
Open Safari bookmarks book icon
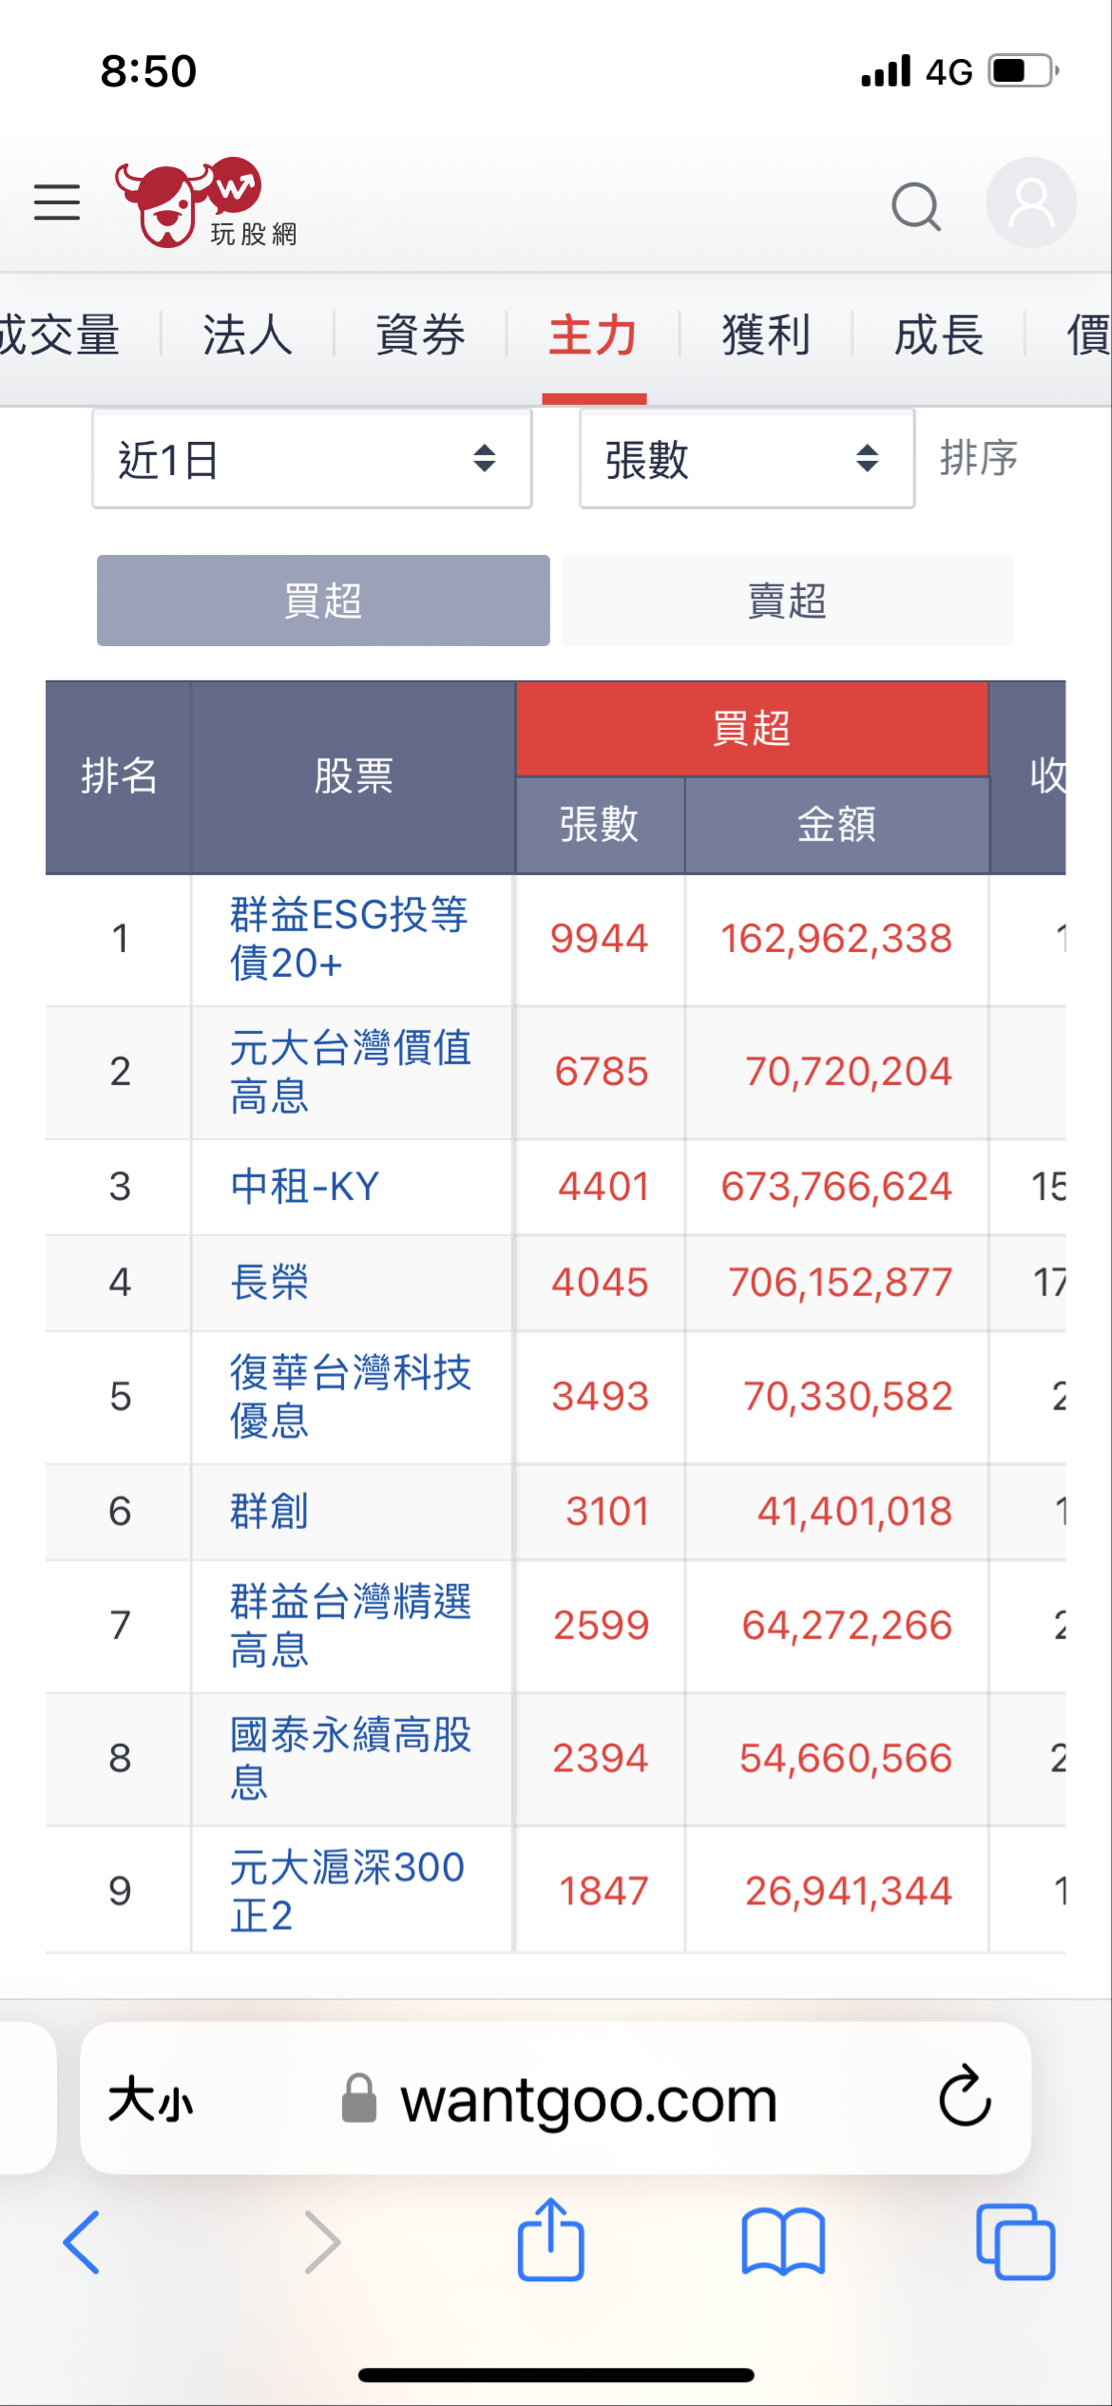tap(783, 2243)
